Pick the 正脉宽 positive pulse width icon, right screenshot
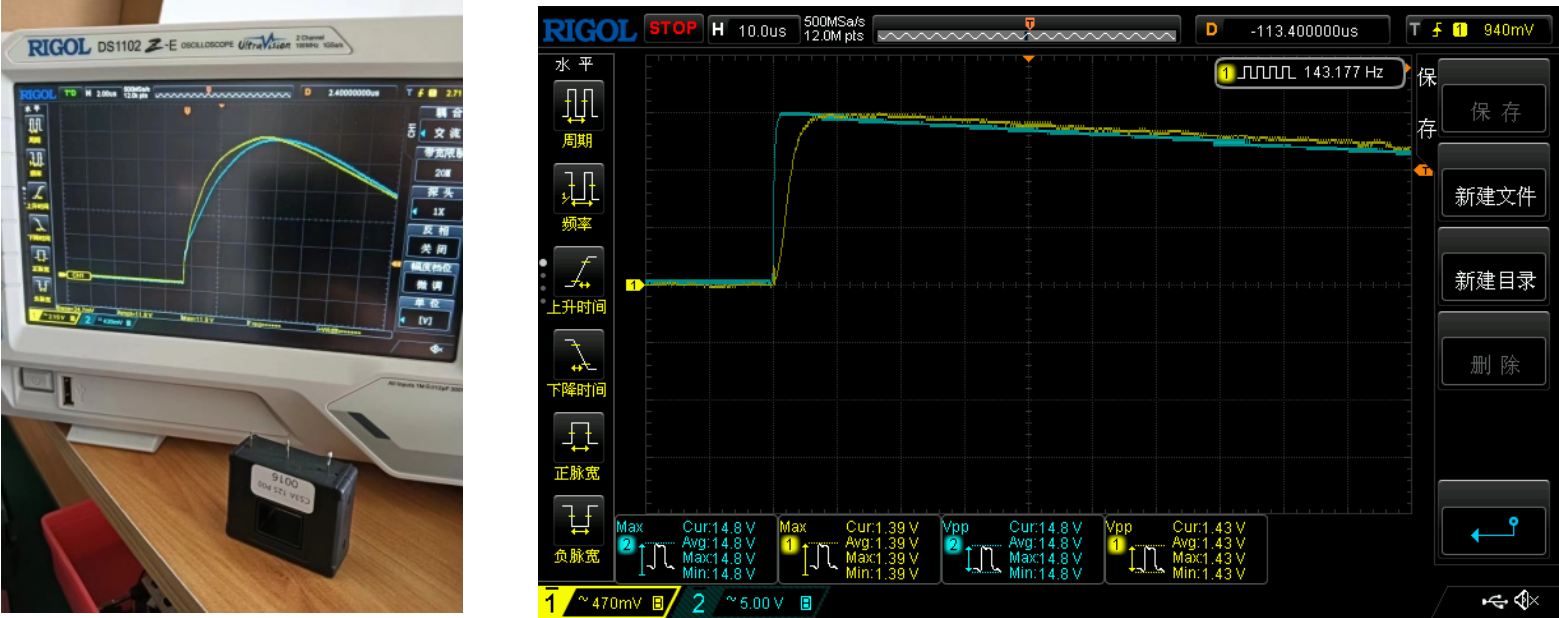 [579, 437]
